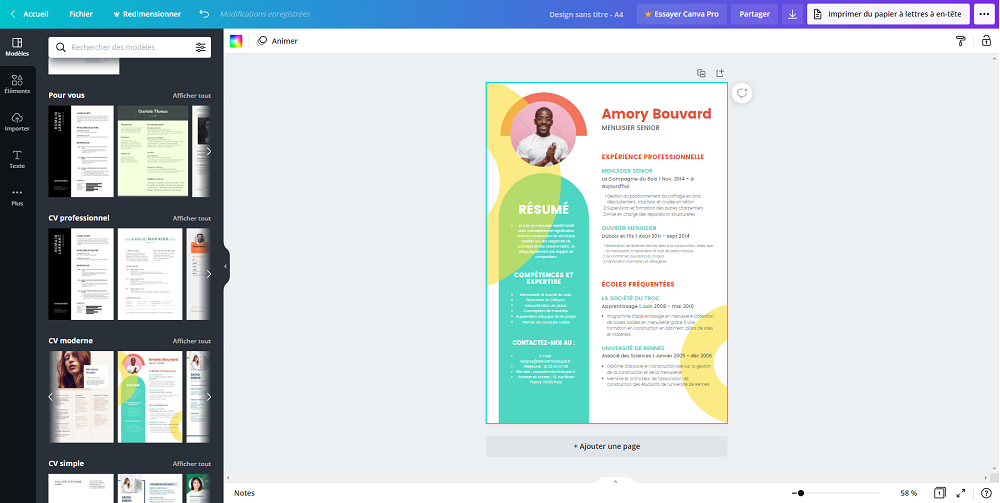Click the Partager button

click(754, 14)
